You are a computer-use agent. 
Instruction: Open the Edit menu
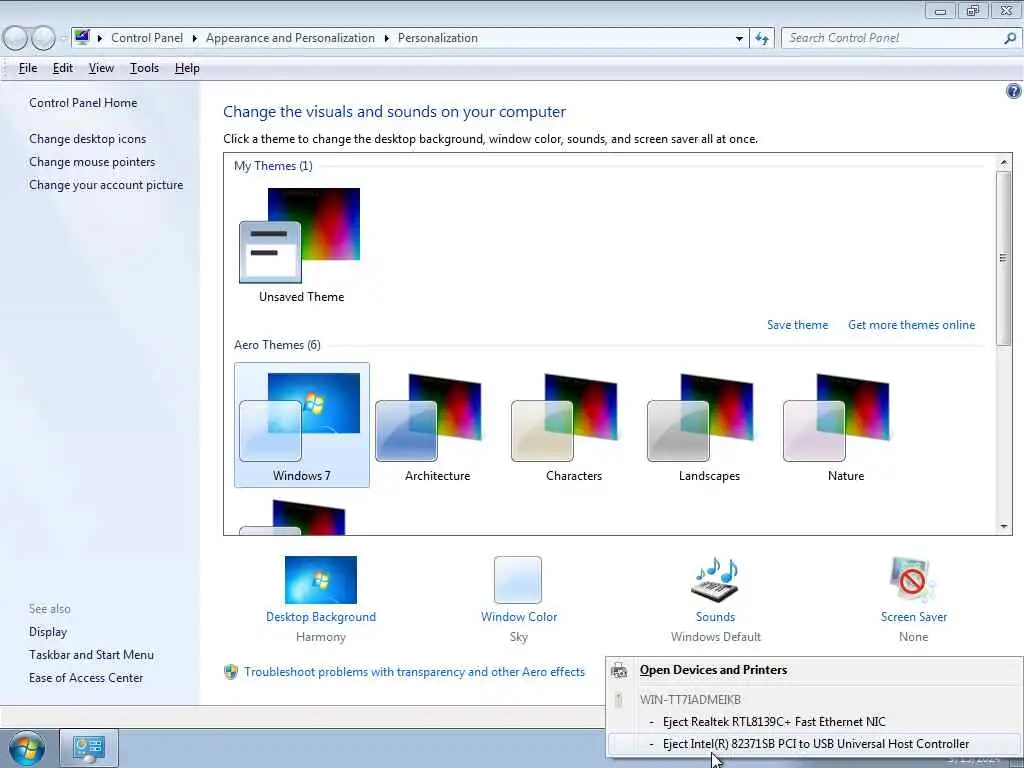[x=63, y=68]
